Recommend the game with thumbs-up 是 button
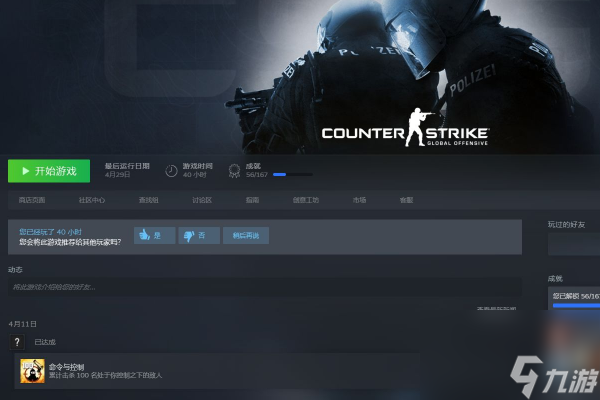Viewport: 600px width, 400px height. (155, 235)
